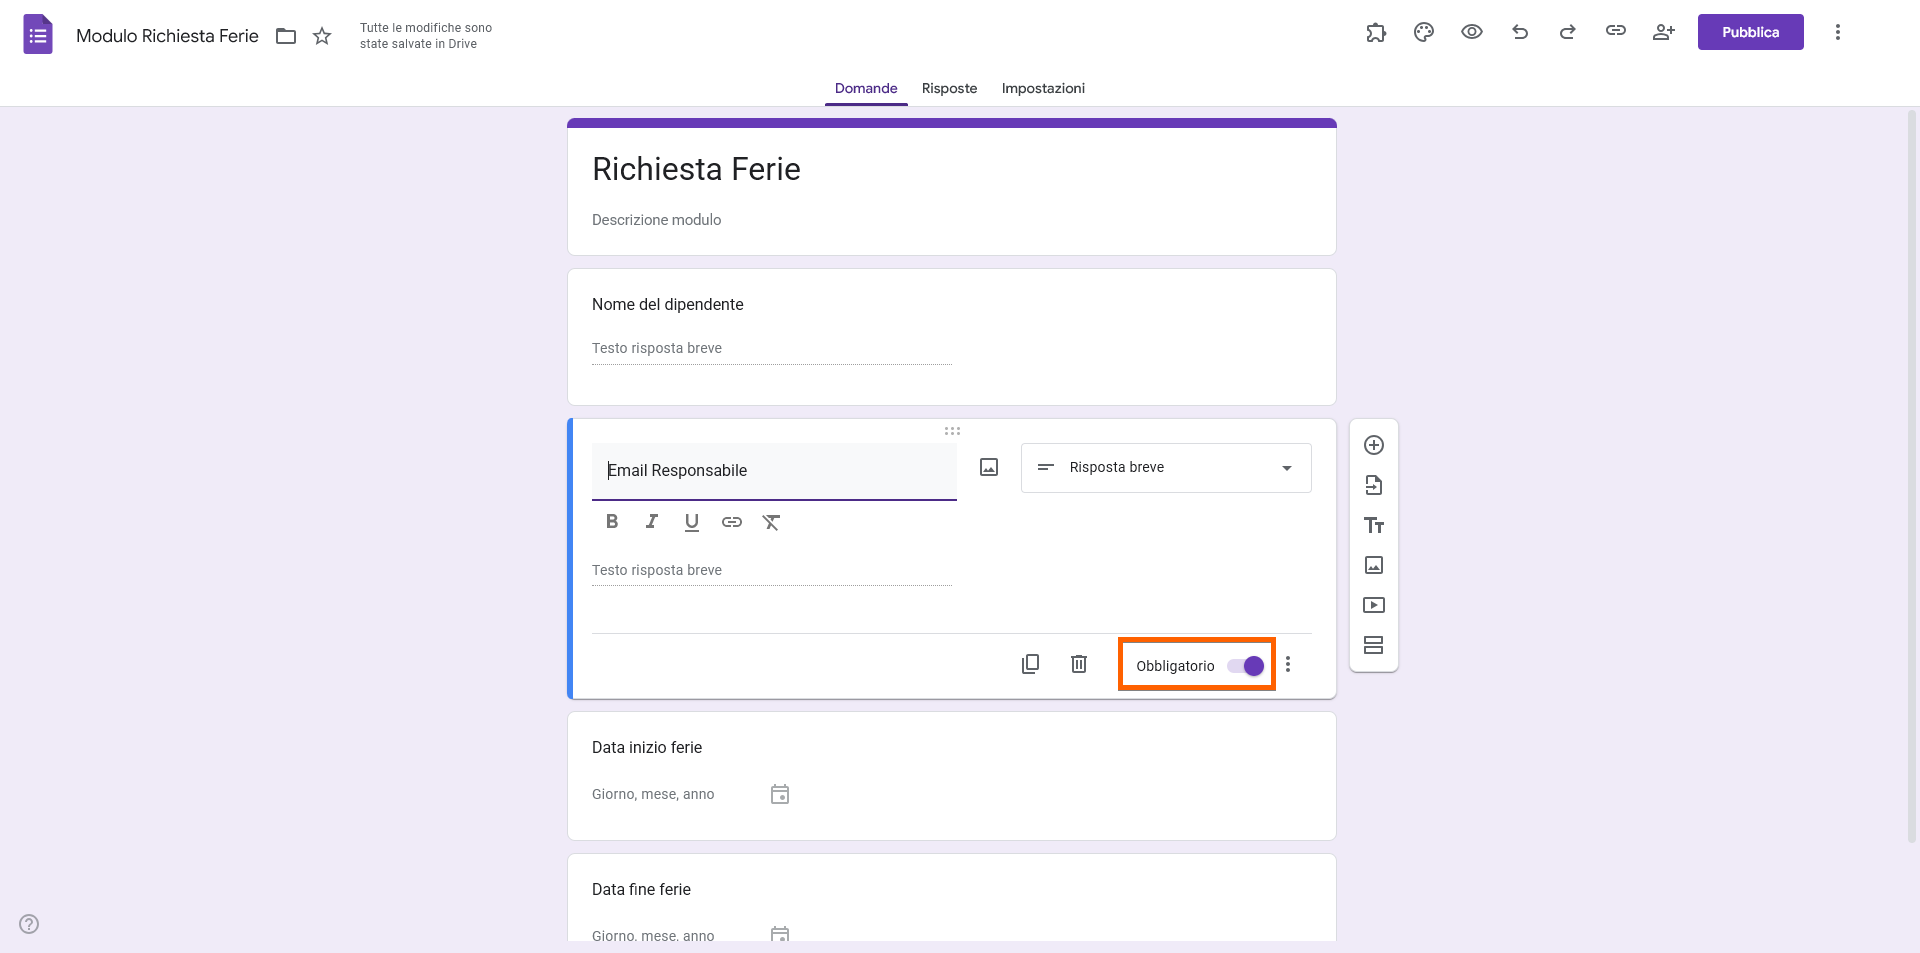This screenshot has height=953, width=1920.
Task: Open the three-dot menu of the question
Action: [1288, 663]
